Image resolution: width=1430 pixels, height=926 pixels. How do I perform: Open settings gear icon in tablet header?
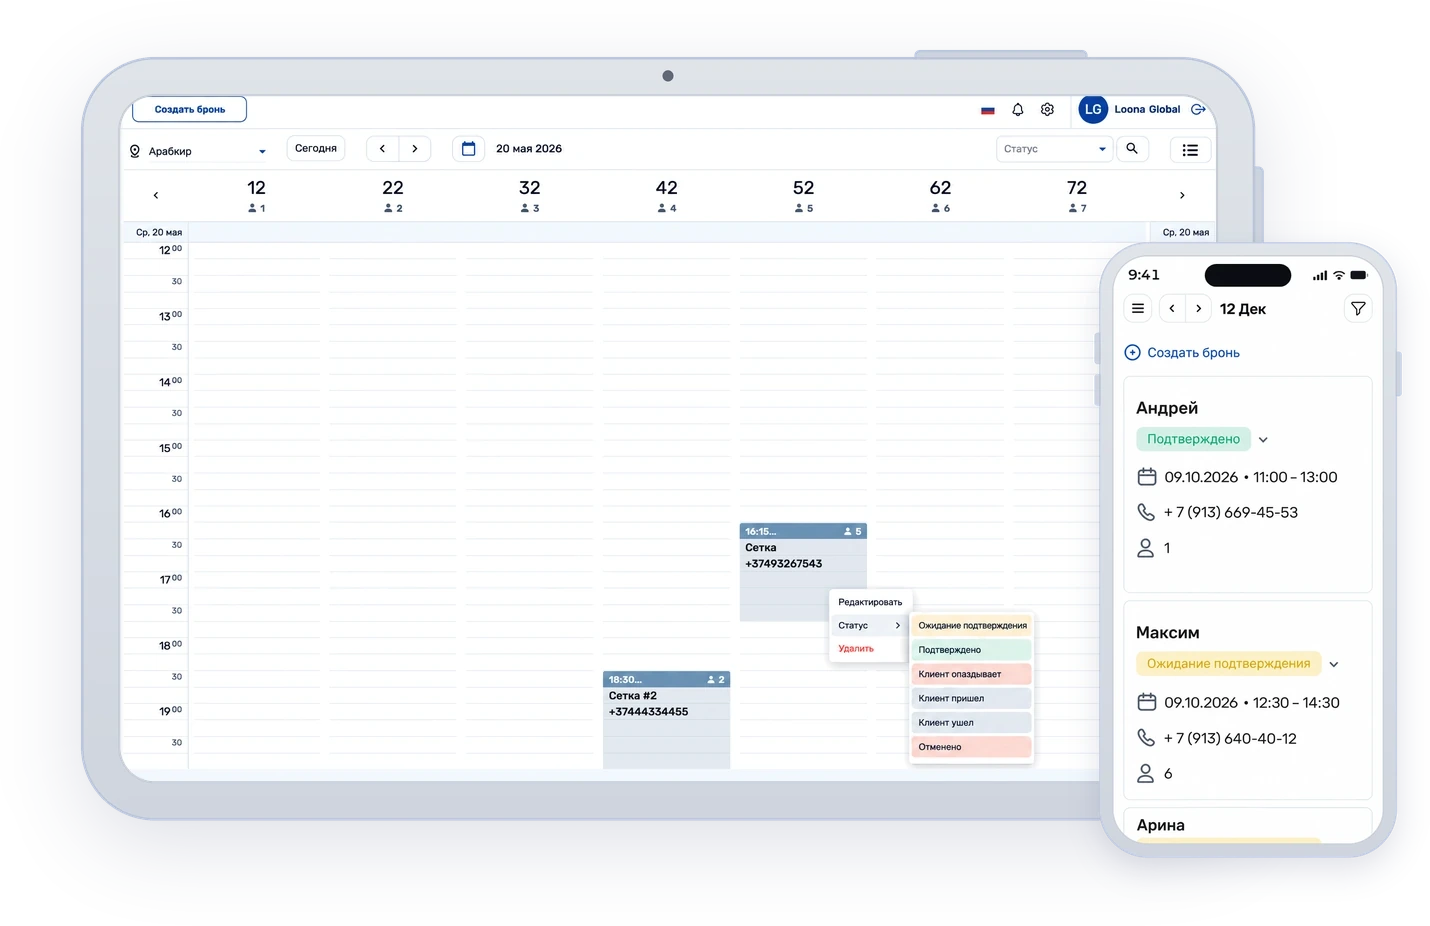[x=1047, y=110]
